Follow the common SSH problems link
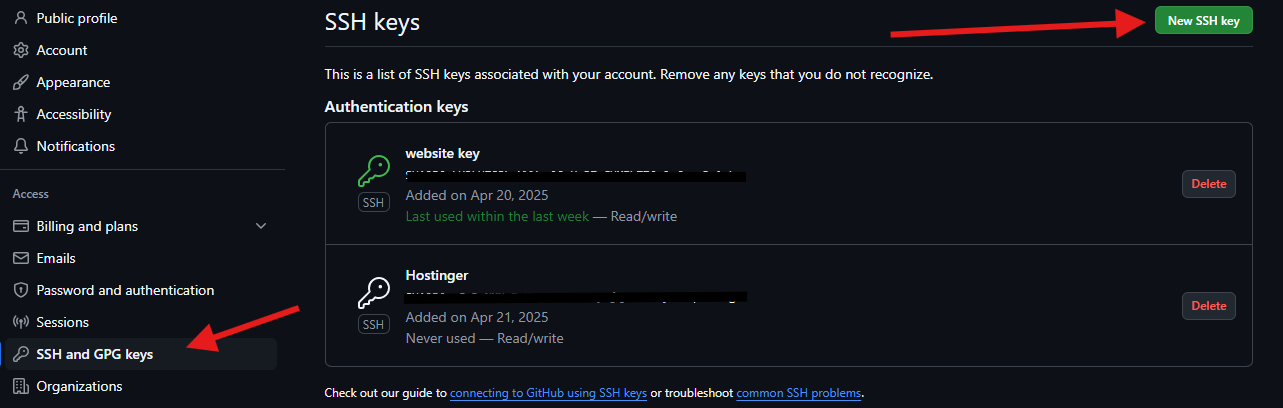The width and height of the screenshot is (1283, 408). pos(798,393)
